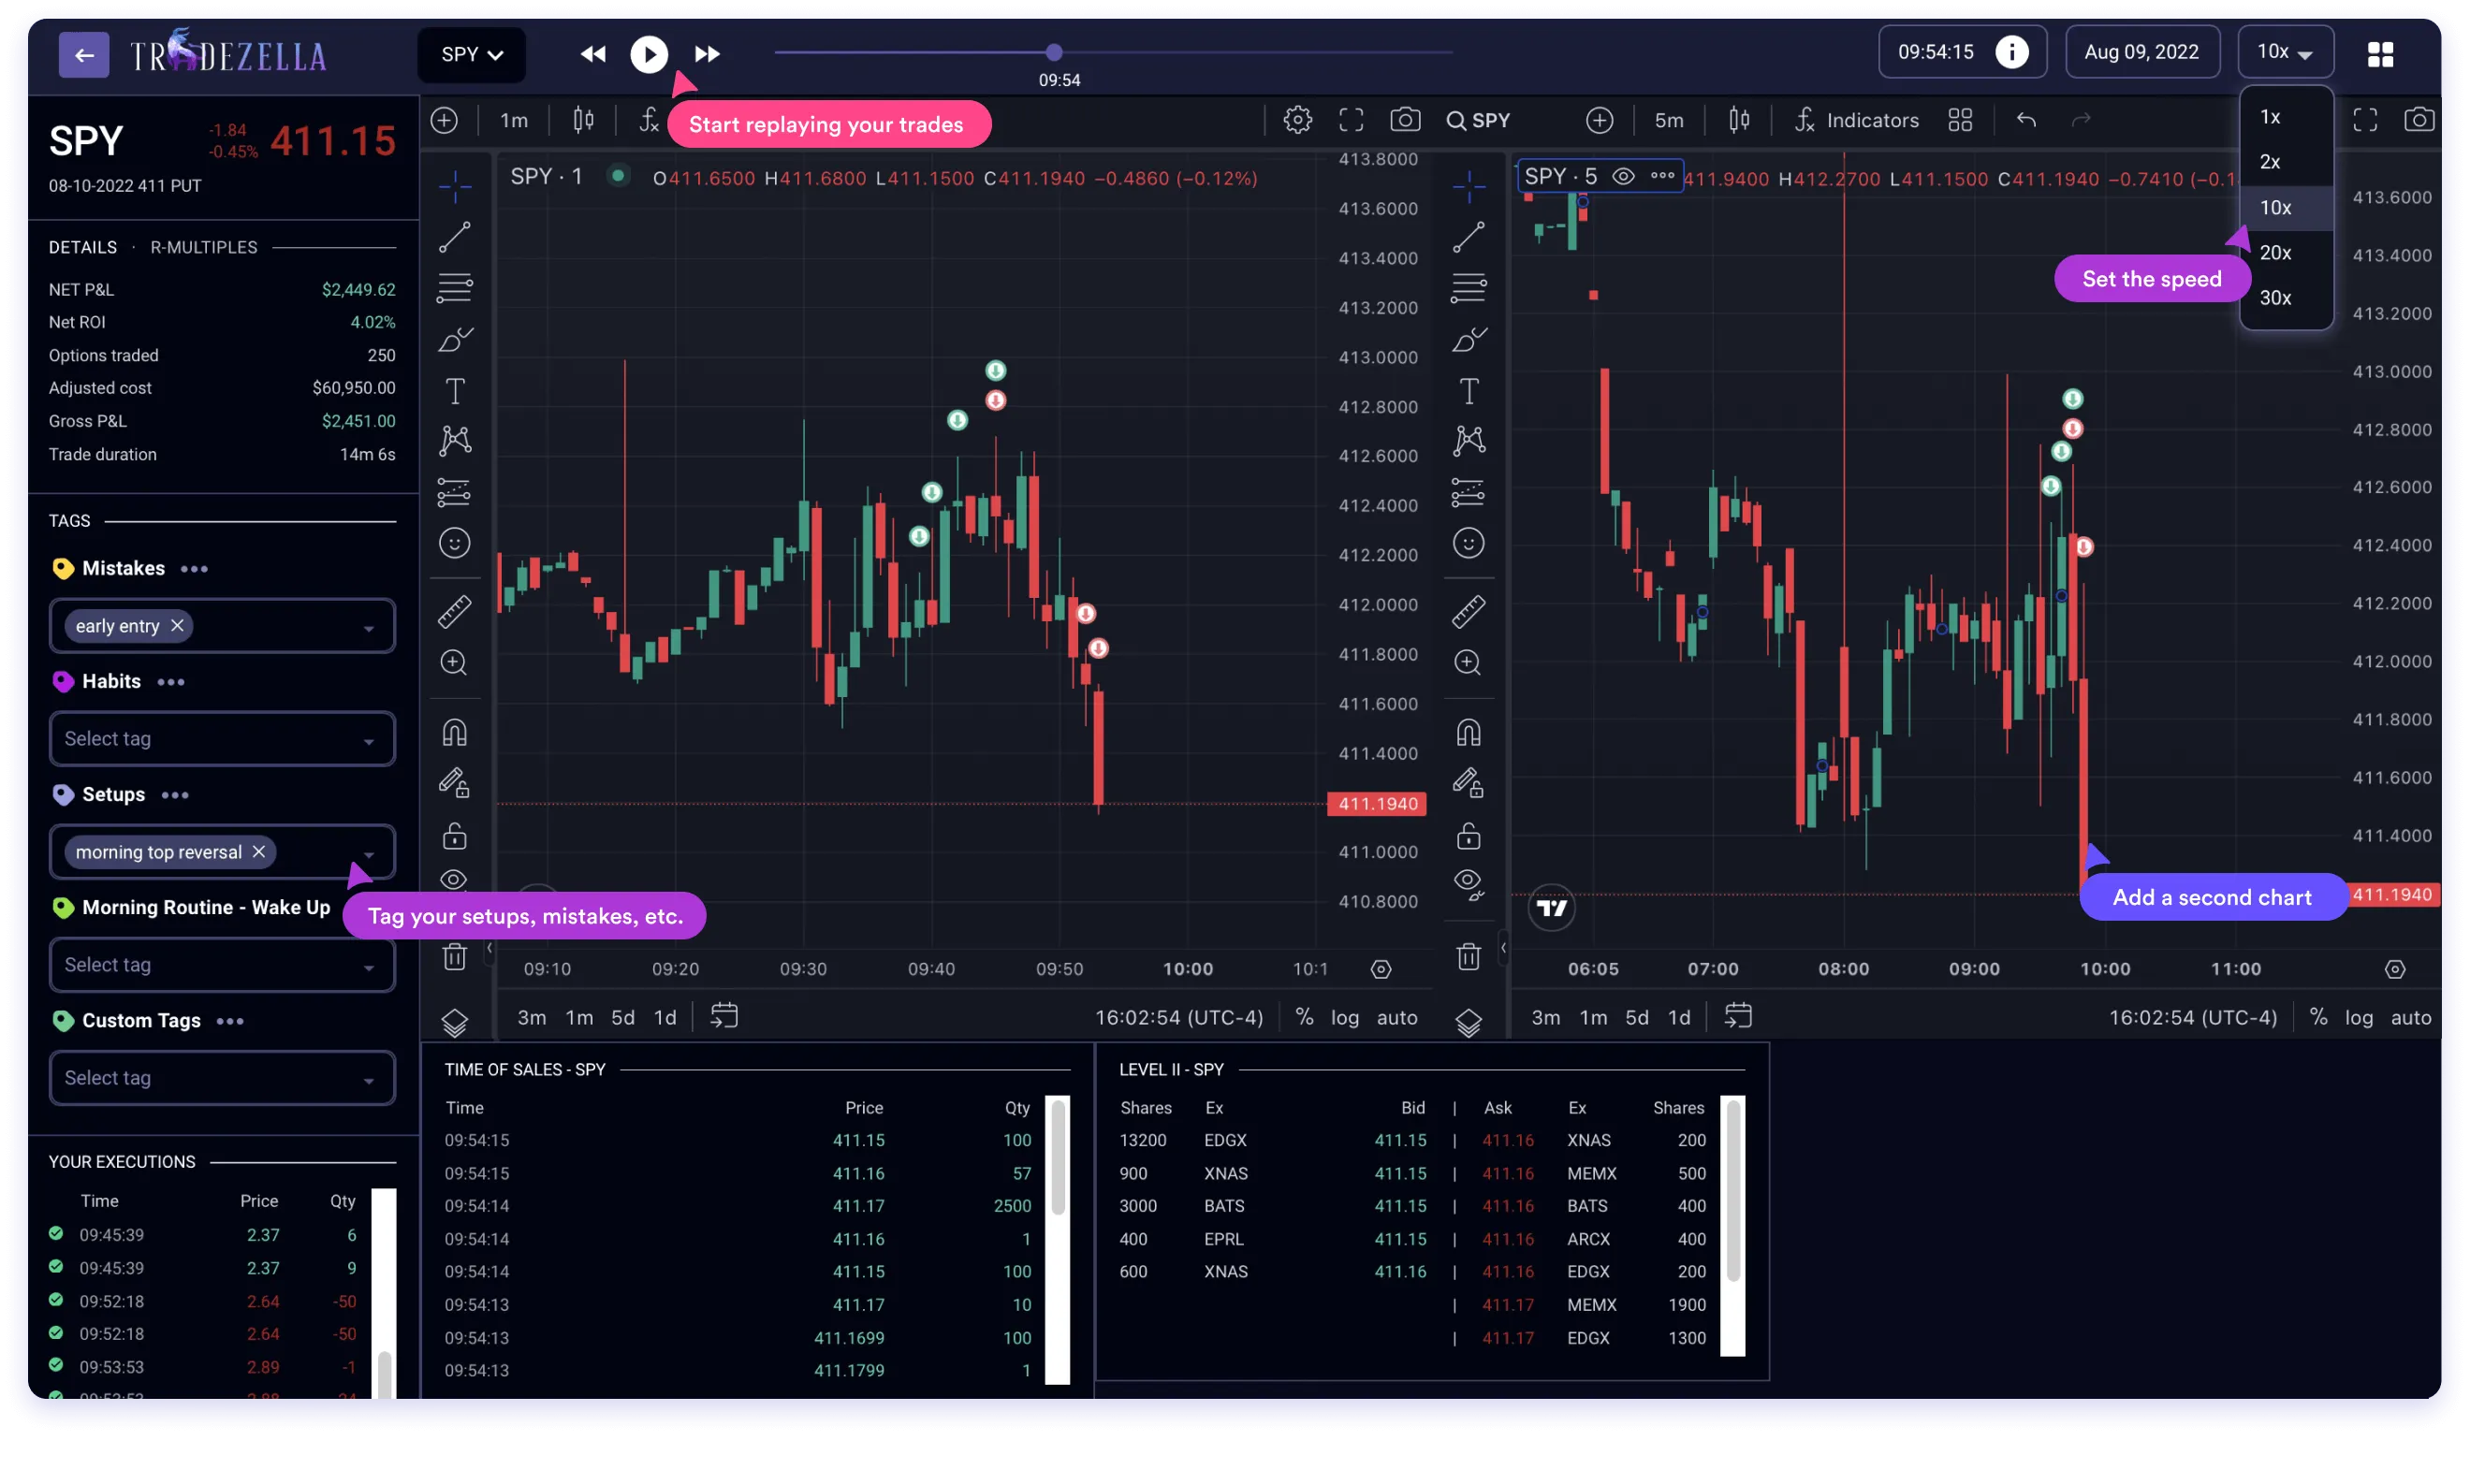Select the Text annotation tool

455,391
